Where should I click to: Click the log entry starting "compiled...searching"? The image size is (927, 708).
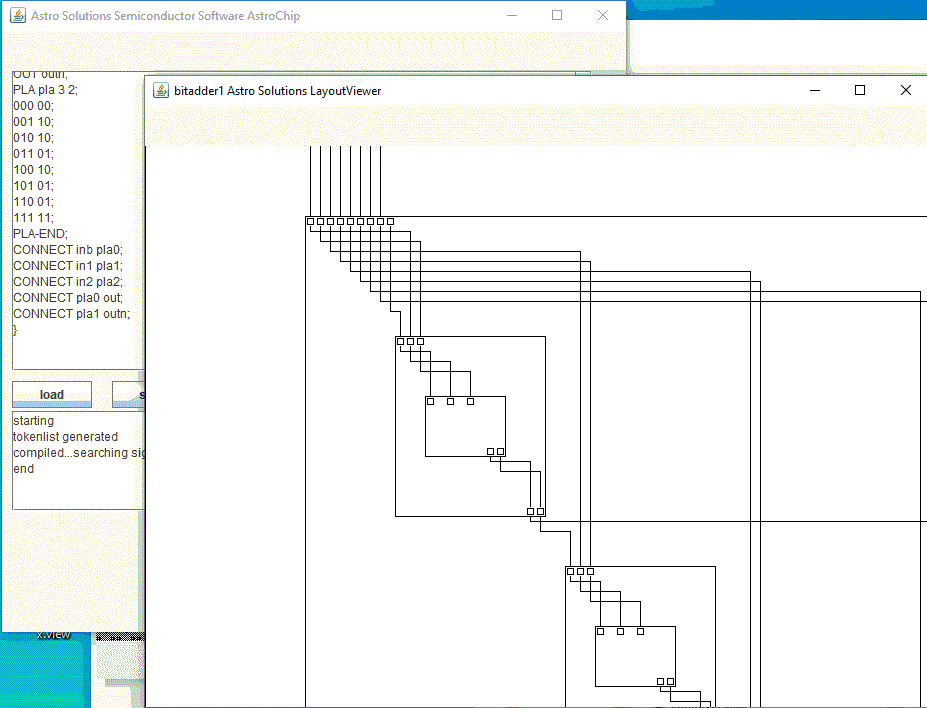click(x=79, y=453)
